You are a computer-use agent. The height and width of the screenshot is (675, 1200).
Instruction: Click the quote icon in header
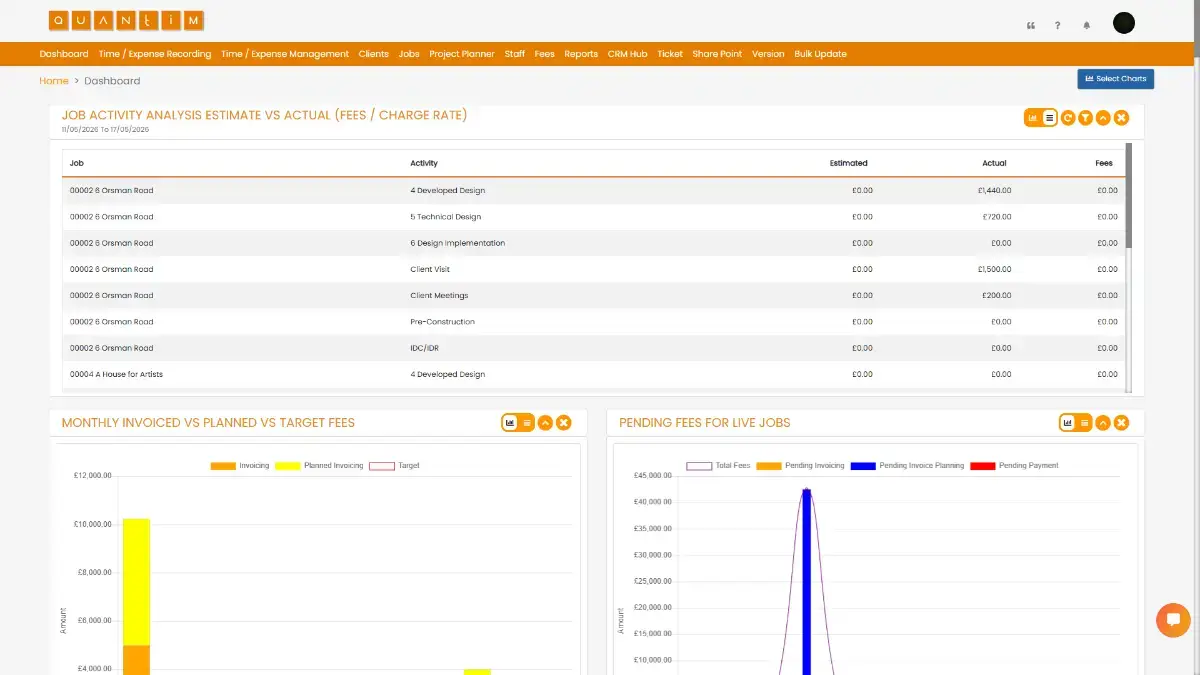click(1031, 25)
